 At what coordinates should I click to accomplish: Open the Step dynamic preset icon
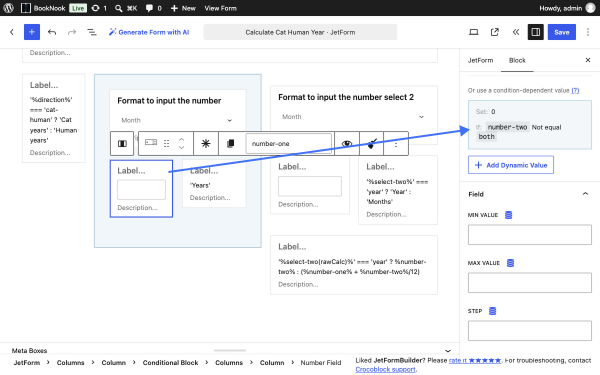pyautogui.click(x=492, y=311)
